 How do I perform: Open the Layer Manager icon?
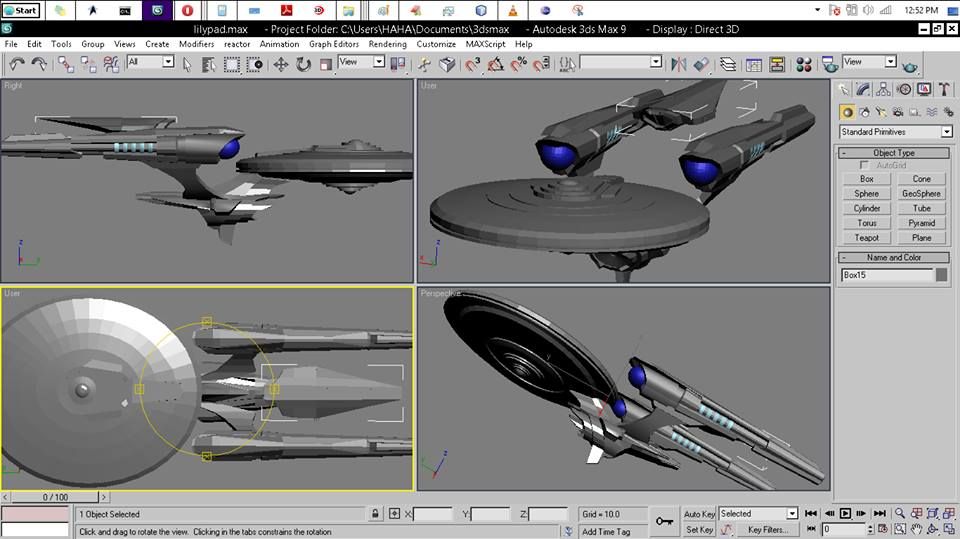coord(727,64)
